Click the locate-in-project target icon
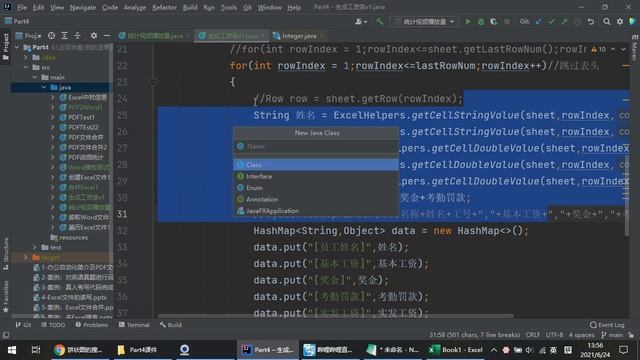This screenshot has width=640, height=360. pyautogui.click(x=51, y=36)
